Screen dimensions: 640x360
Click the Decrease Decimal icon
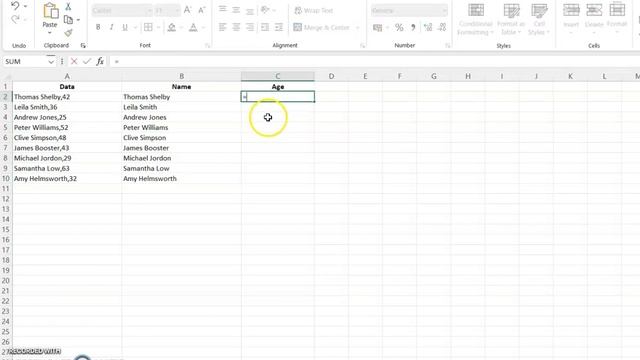[442, 27]
